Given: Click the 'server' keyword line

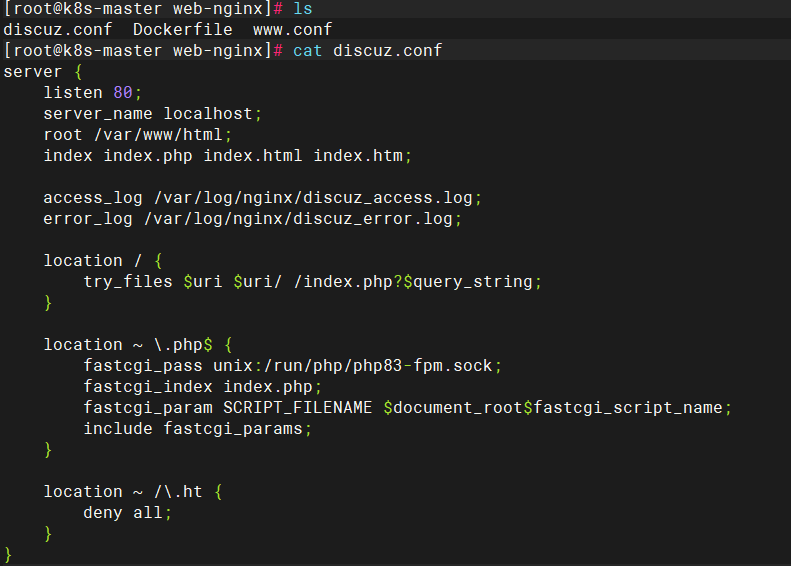Looking at the screenshot, I should [32, 72].
